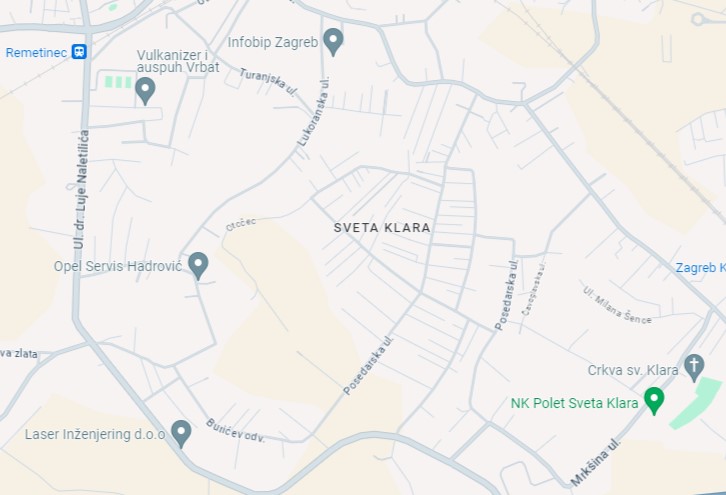Select the Vulkanizer i auspuh Vrbat pin
Viewport: 726px width, 495px height.
[145, 91]
